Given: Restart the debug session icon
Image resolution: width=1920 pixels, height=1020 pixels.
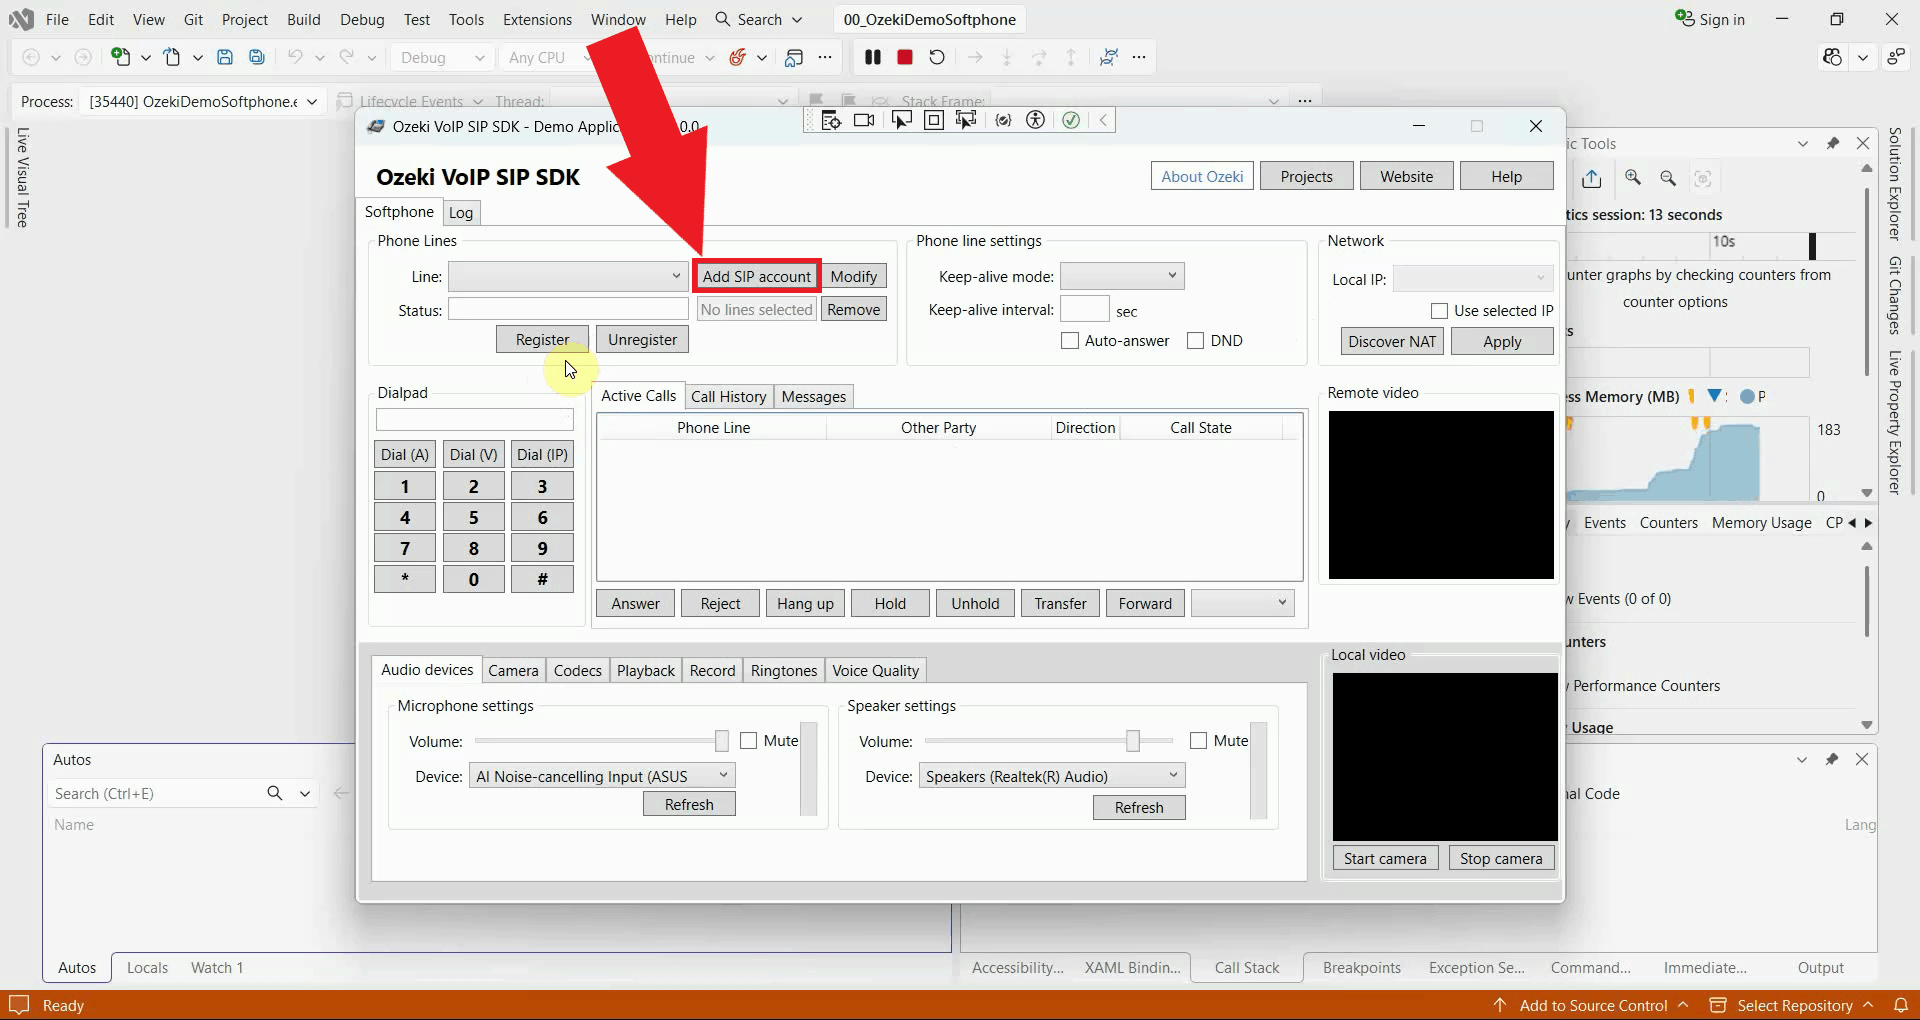Looking at the screenshot, I should click(937, 58).
